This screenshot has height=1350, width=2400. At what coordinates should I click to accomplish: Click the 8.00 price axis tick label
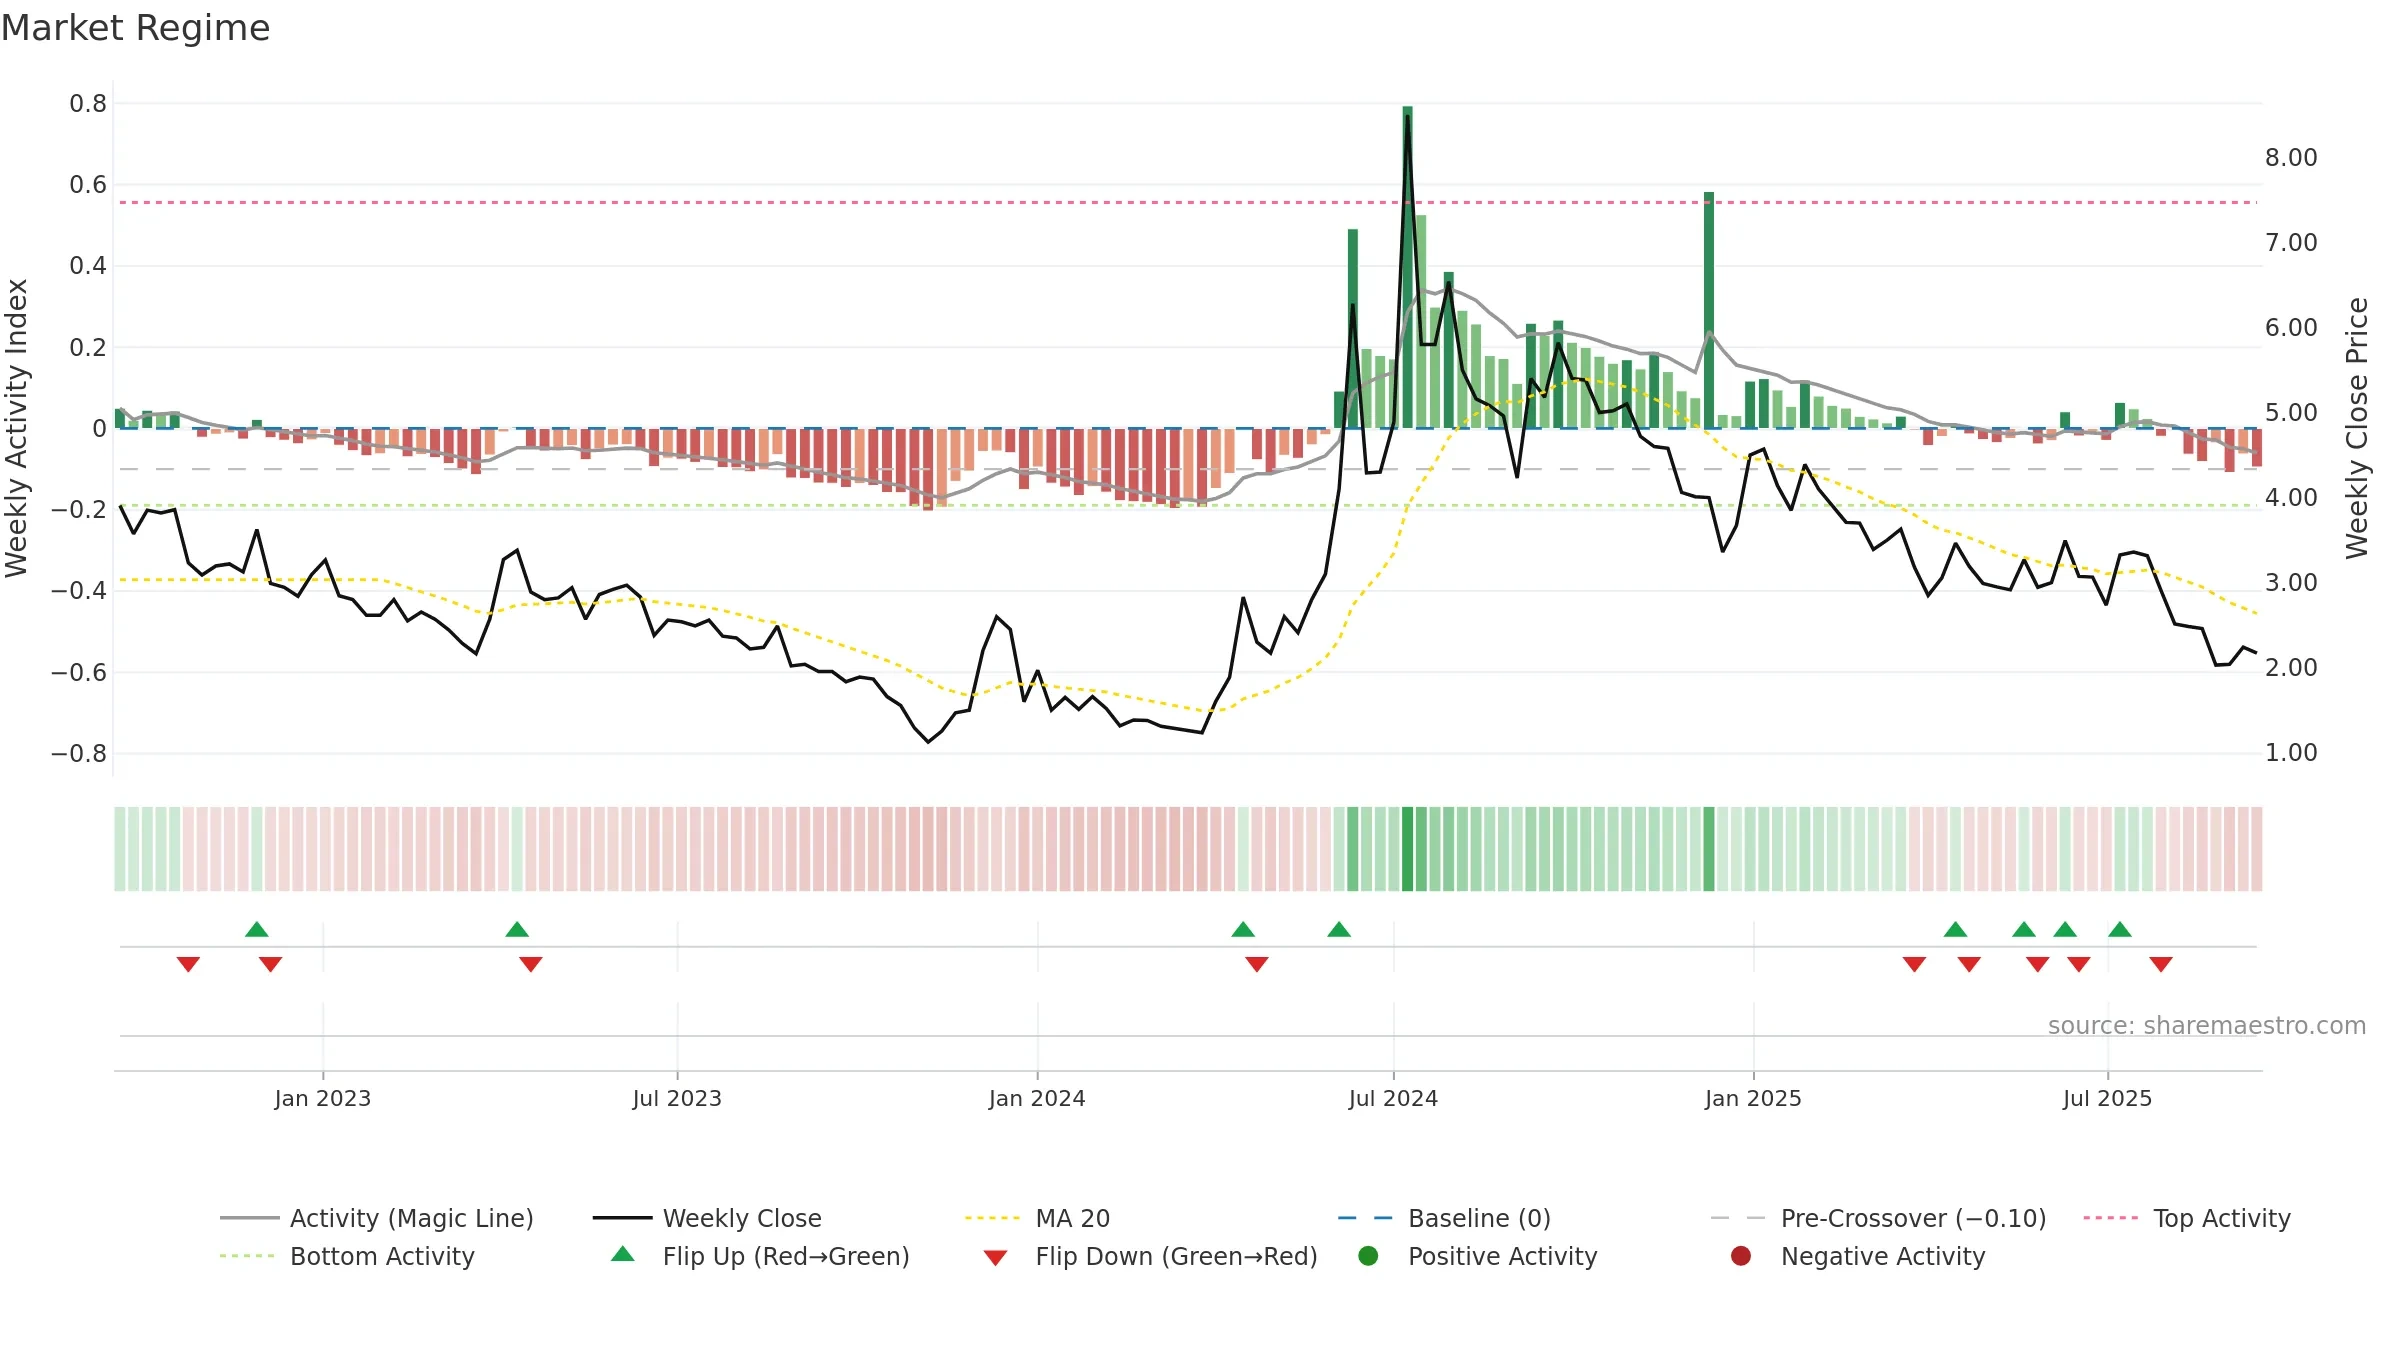tap(2291, 157)
